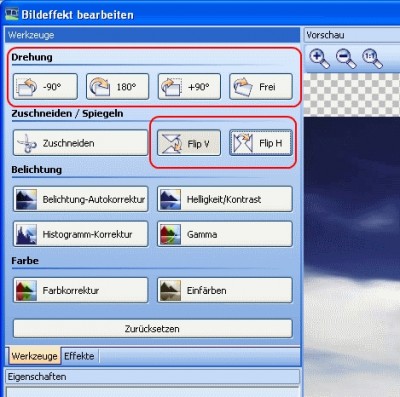This screenshot has width=400, height=397.
Task: Flip image vertically with Flip V
Action: [x=189, y=143]
